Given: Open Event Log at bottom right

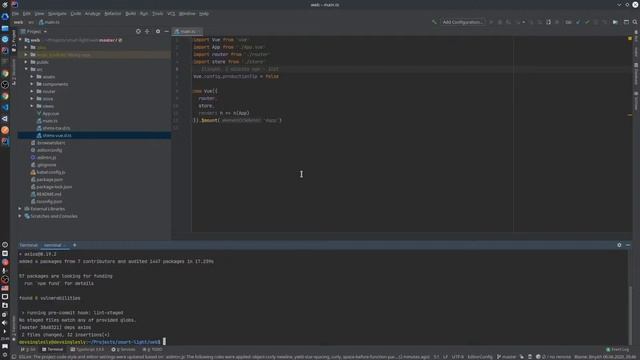Looking at the screenshot, I should pyautogui.click(x=618, y=349).
